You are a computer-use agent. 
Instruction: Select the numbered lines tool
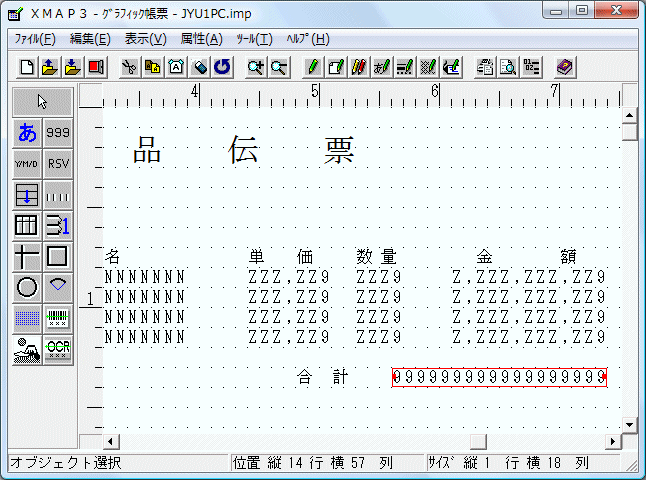click(x=58, y=226)
